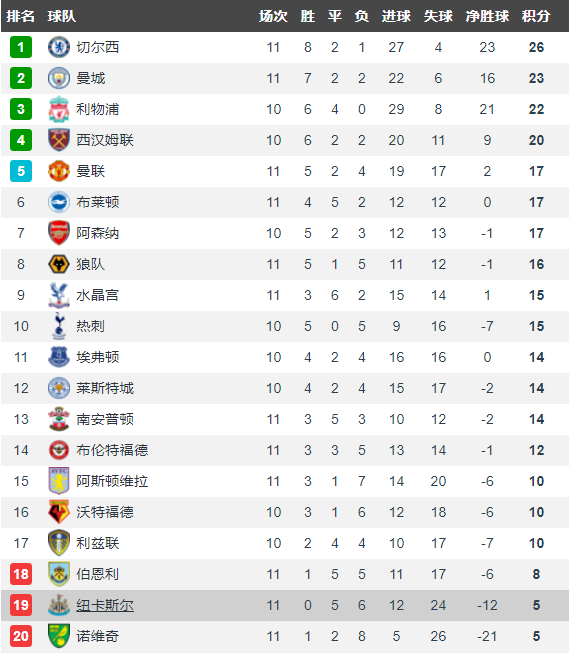The image size is (569, 655).
Task: Click the 切尔西 team name
Action: pos(98,47)
